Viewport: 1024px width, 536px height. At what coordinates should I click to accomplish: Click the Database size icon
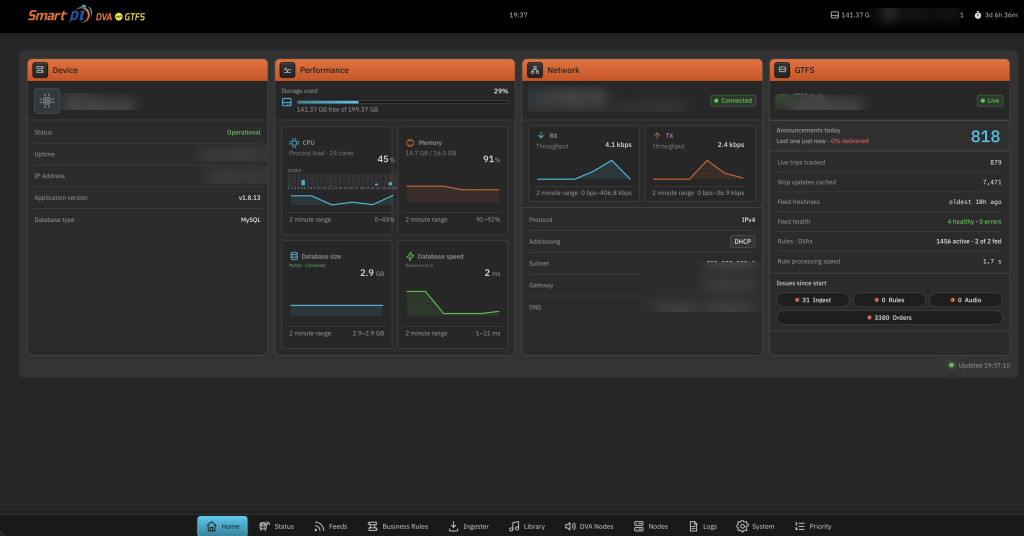(294, 256)
